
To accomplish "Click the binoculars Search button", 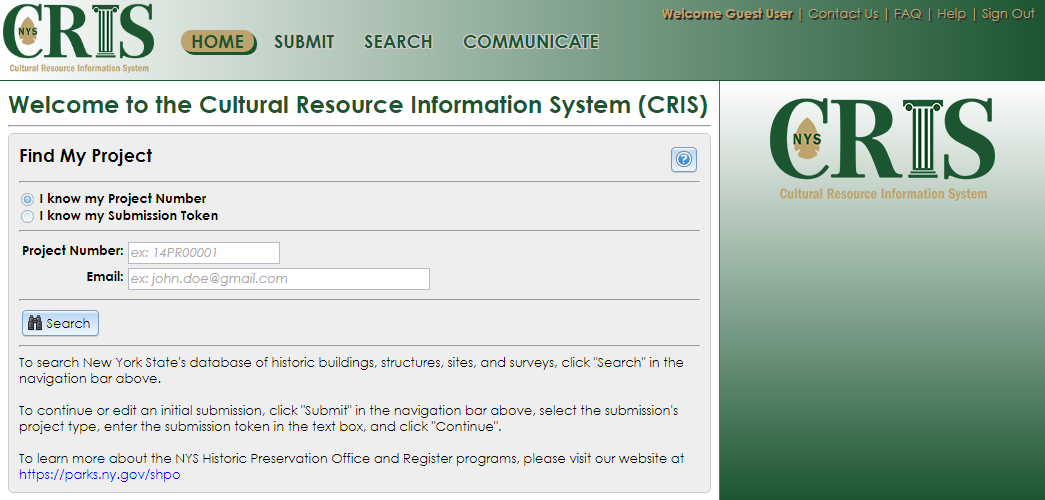I will click(x=60, y=323).
